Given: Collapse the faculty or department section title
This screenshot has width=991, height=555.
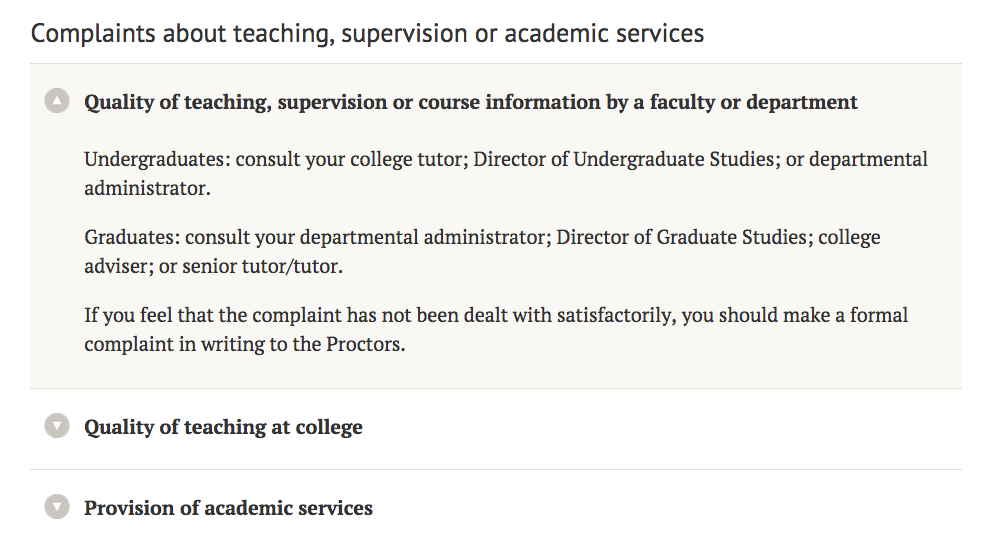Looking at the screenshot, I should point(470,102).
